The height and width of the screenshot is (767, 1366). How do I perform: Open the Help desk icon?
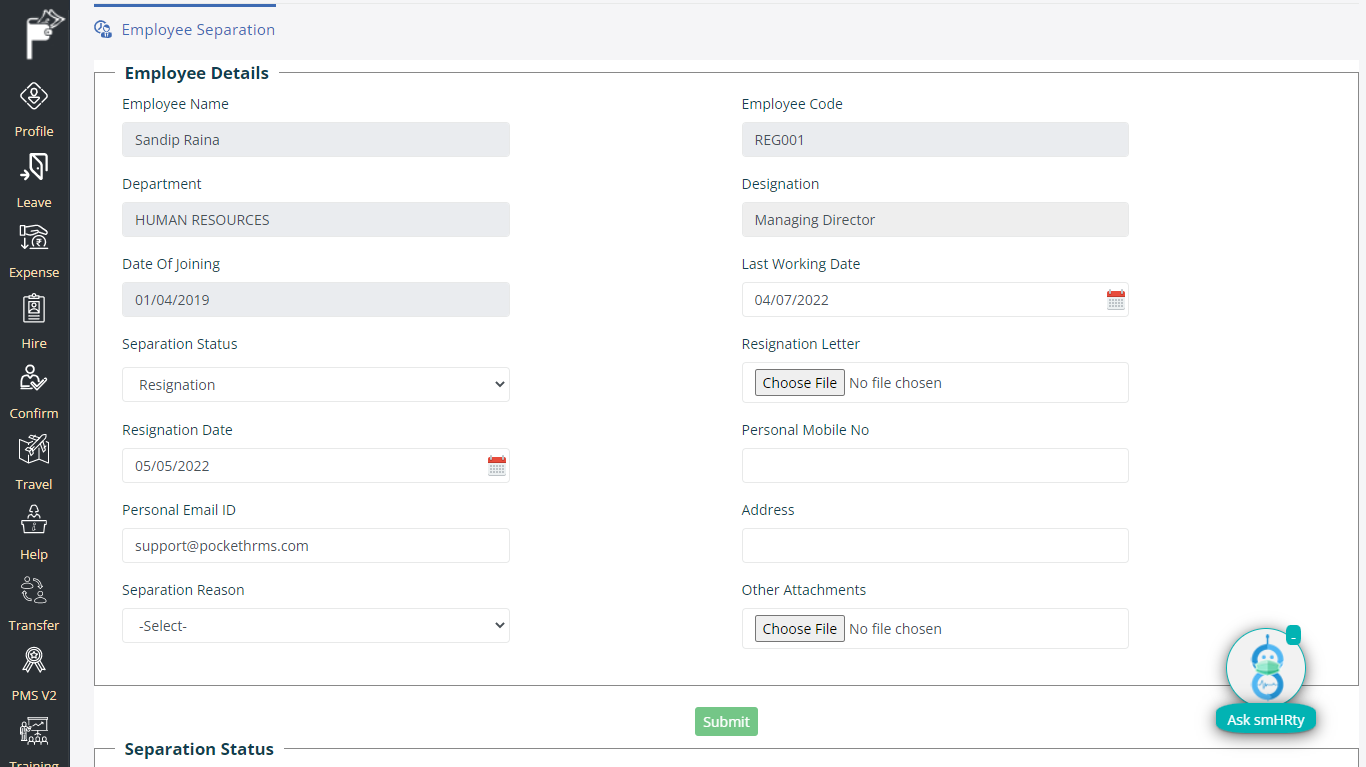coord(34,520)
